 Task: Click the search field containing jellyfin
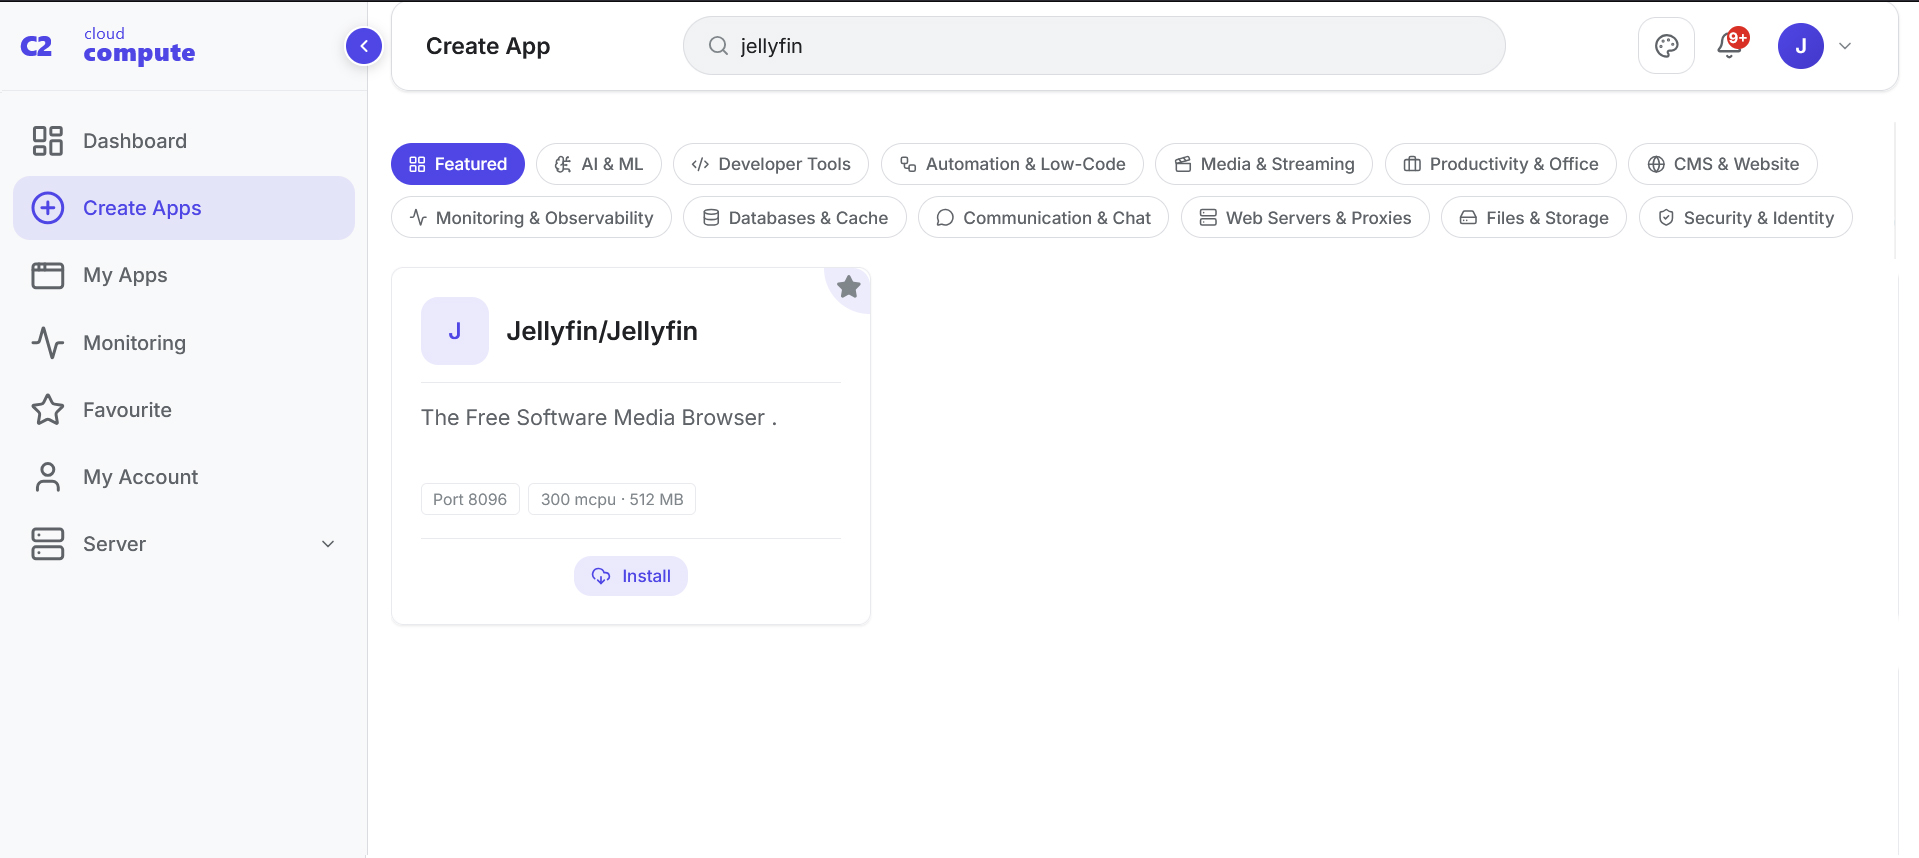coord(1094,46)
